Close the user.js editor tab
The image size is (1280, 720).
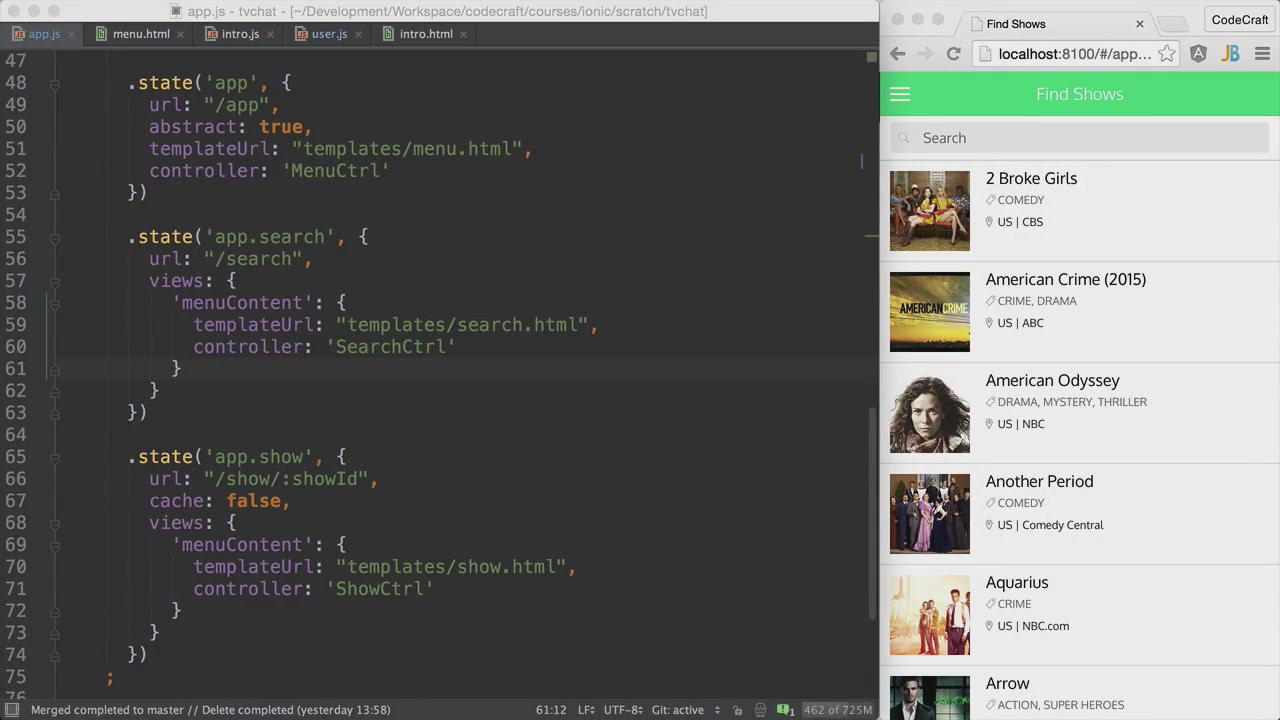[x=358, y=34]
